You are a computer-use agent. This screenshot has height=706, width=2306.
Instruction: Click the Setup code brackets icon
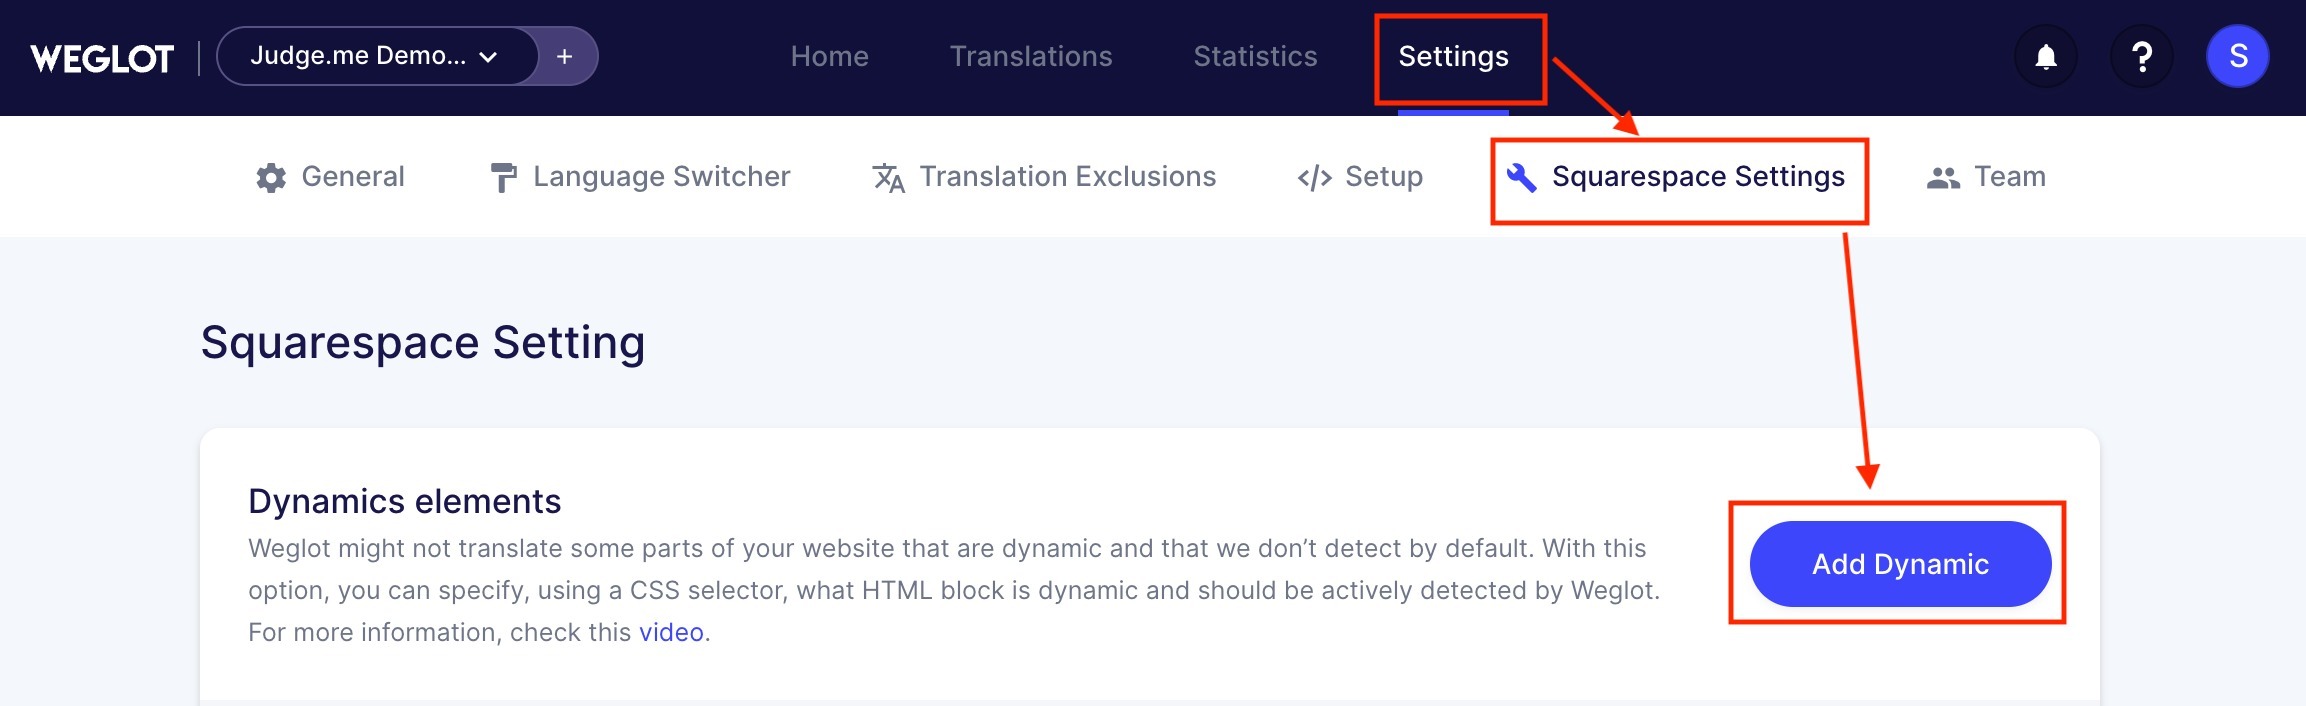point(1314,178)
